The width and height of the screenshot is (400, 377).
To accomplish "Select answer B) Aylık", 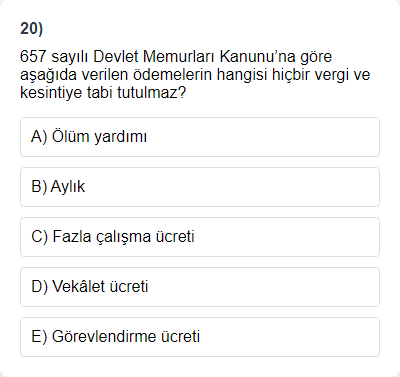I will [200, 187].
